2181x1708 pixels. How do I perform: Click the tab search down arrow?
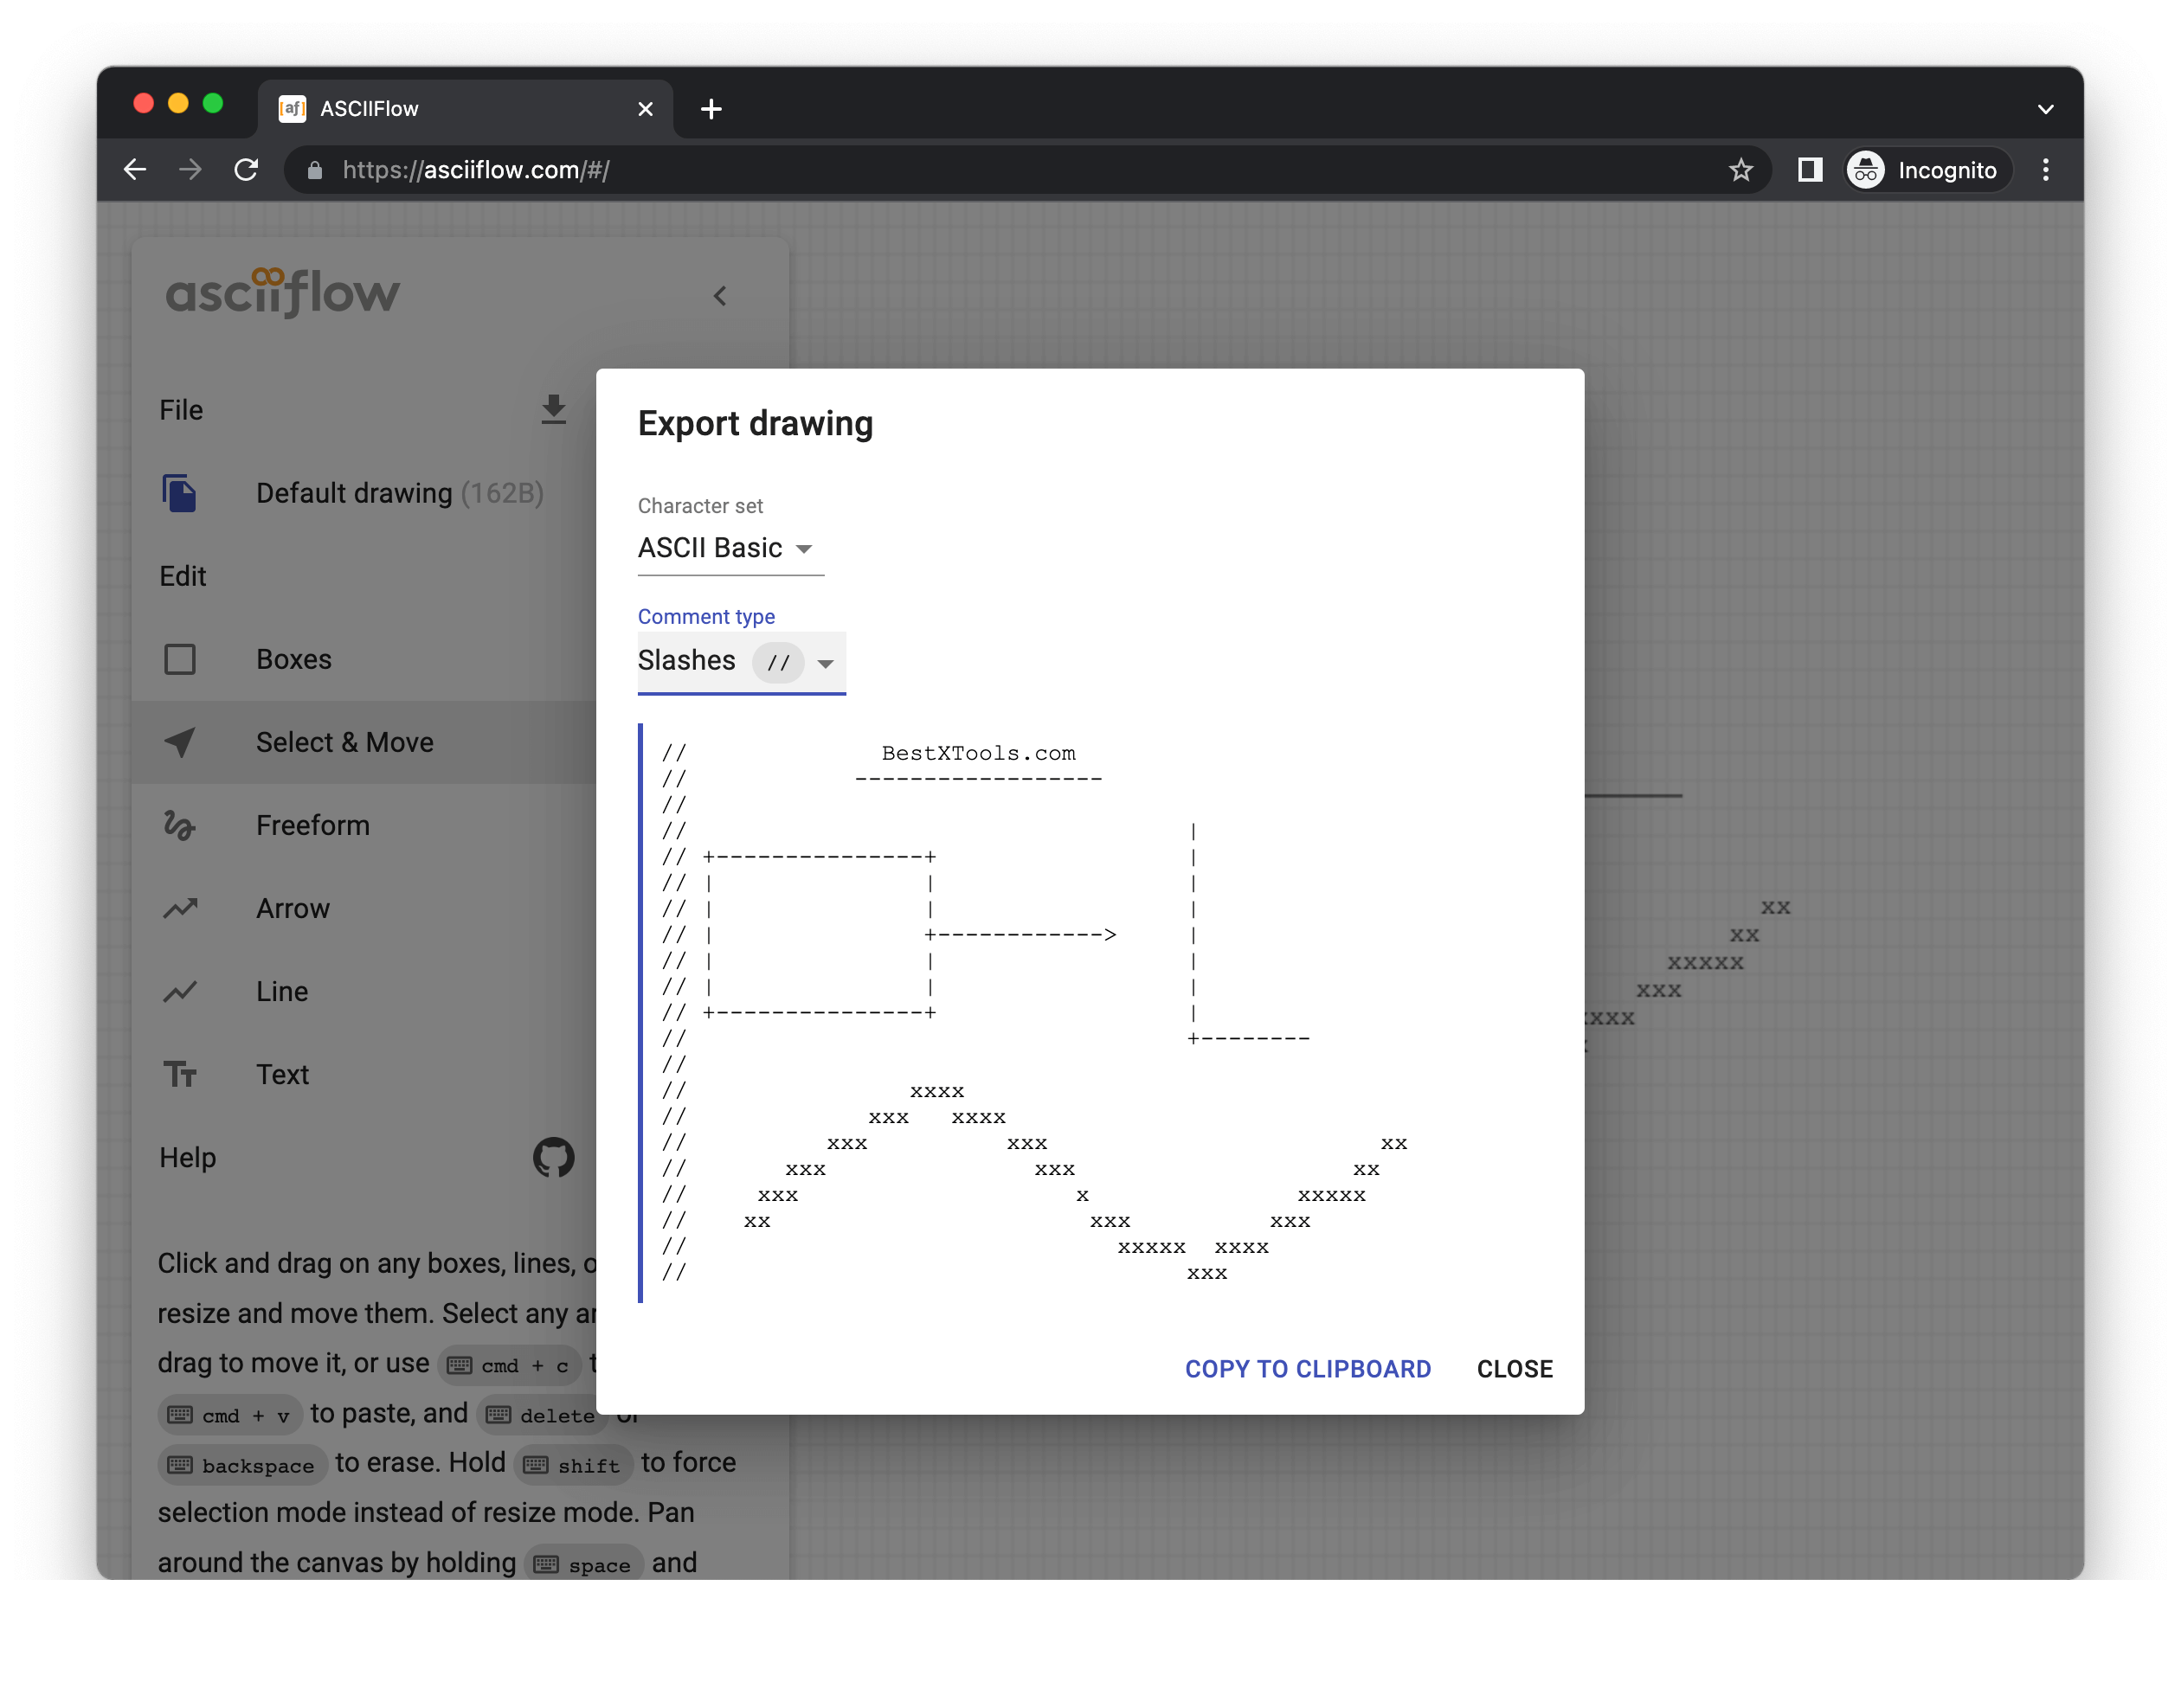(x=2045, y=109)
